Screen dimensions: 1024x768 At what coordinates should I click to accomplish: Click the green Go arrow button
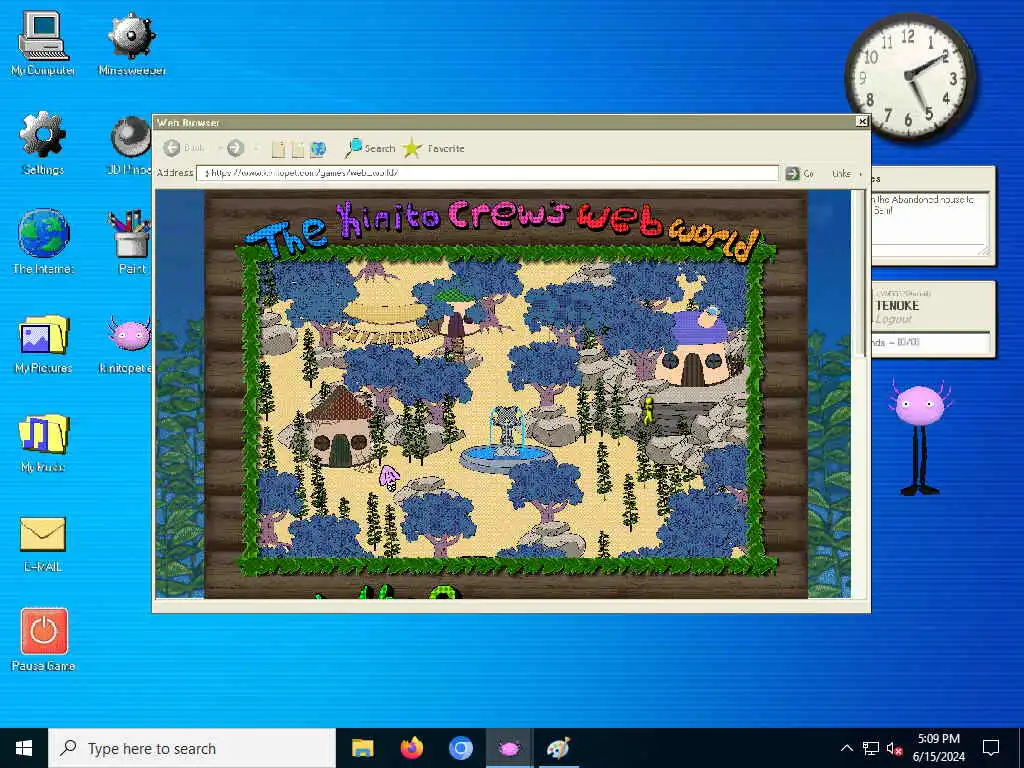pyautogui.click(x=792, y=173)
